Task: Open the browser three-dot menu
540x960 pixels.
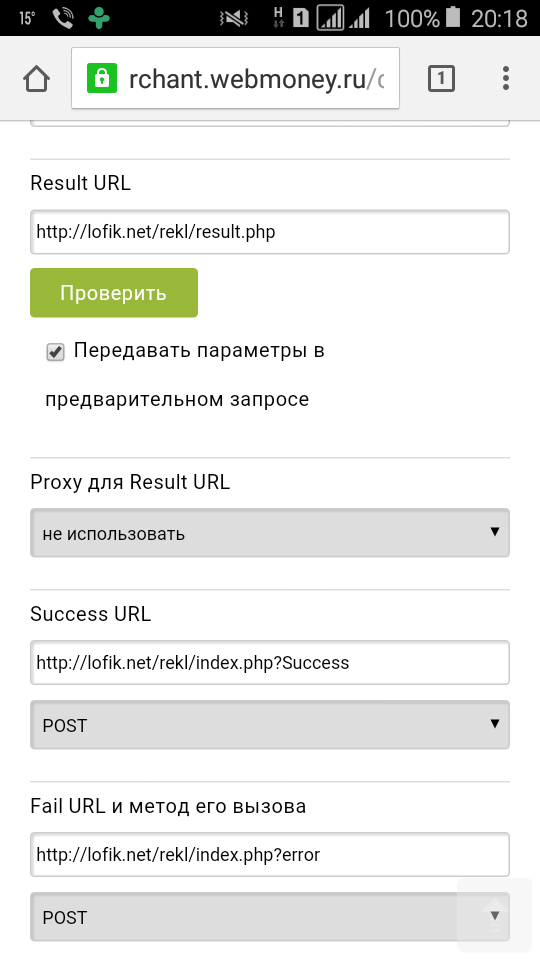Action: pyautogui.click(x=505, y=78)
